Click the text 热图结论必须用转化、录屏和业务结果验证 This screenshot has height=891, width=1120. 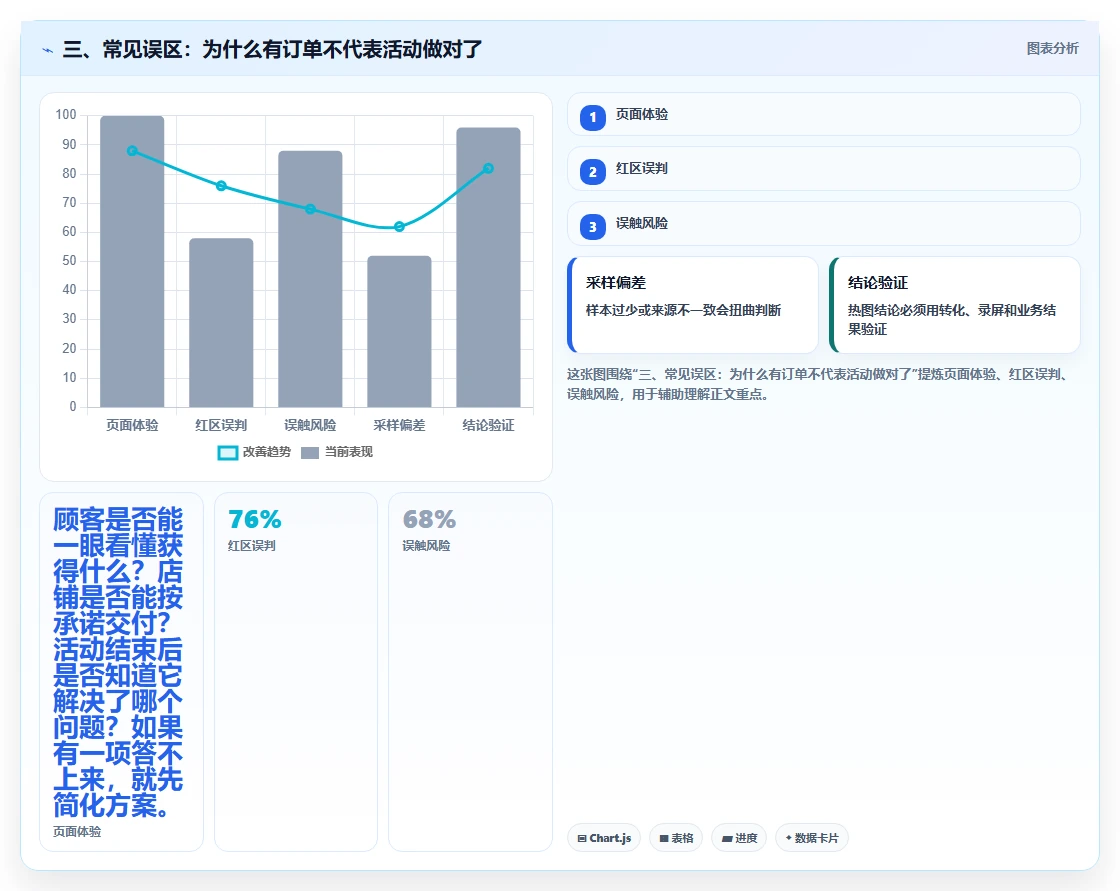[952, 319]
